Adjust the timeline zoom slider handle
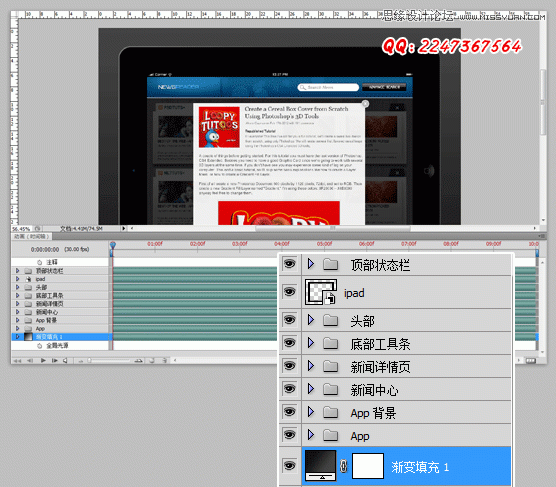Screen dimensions: 556x487 click(90, 361)
